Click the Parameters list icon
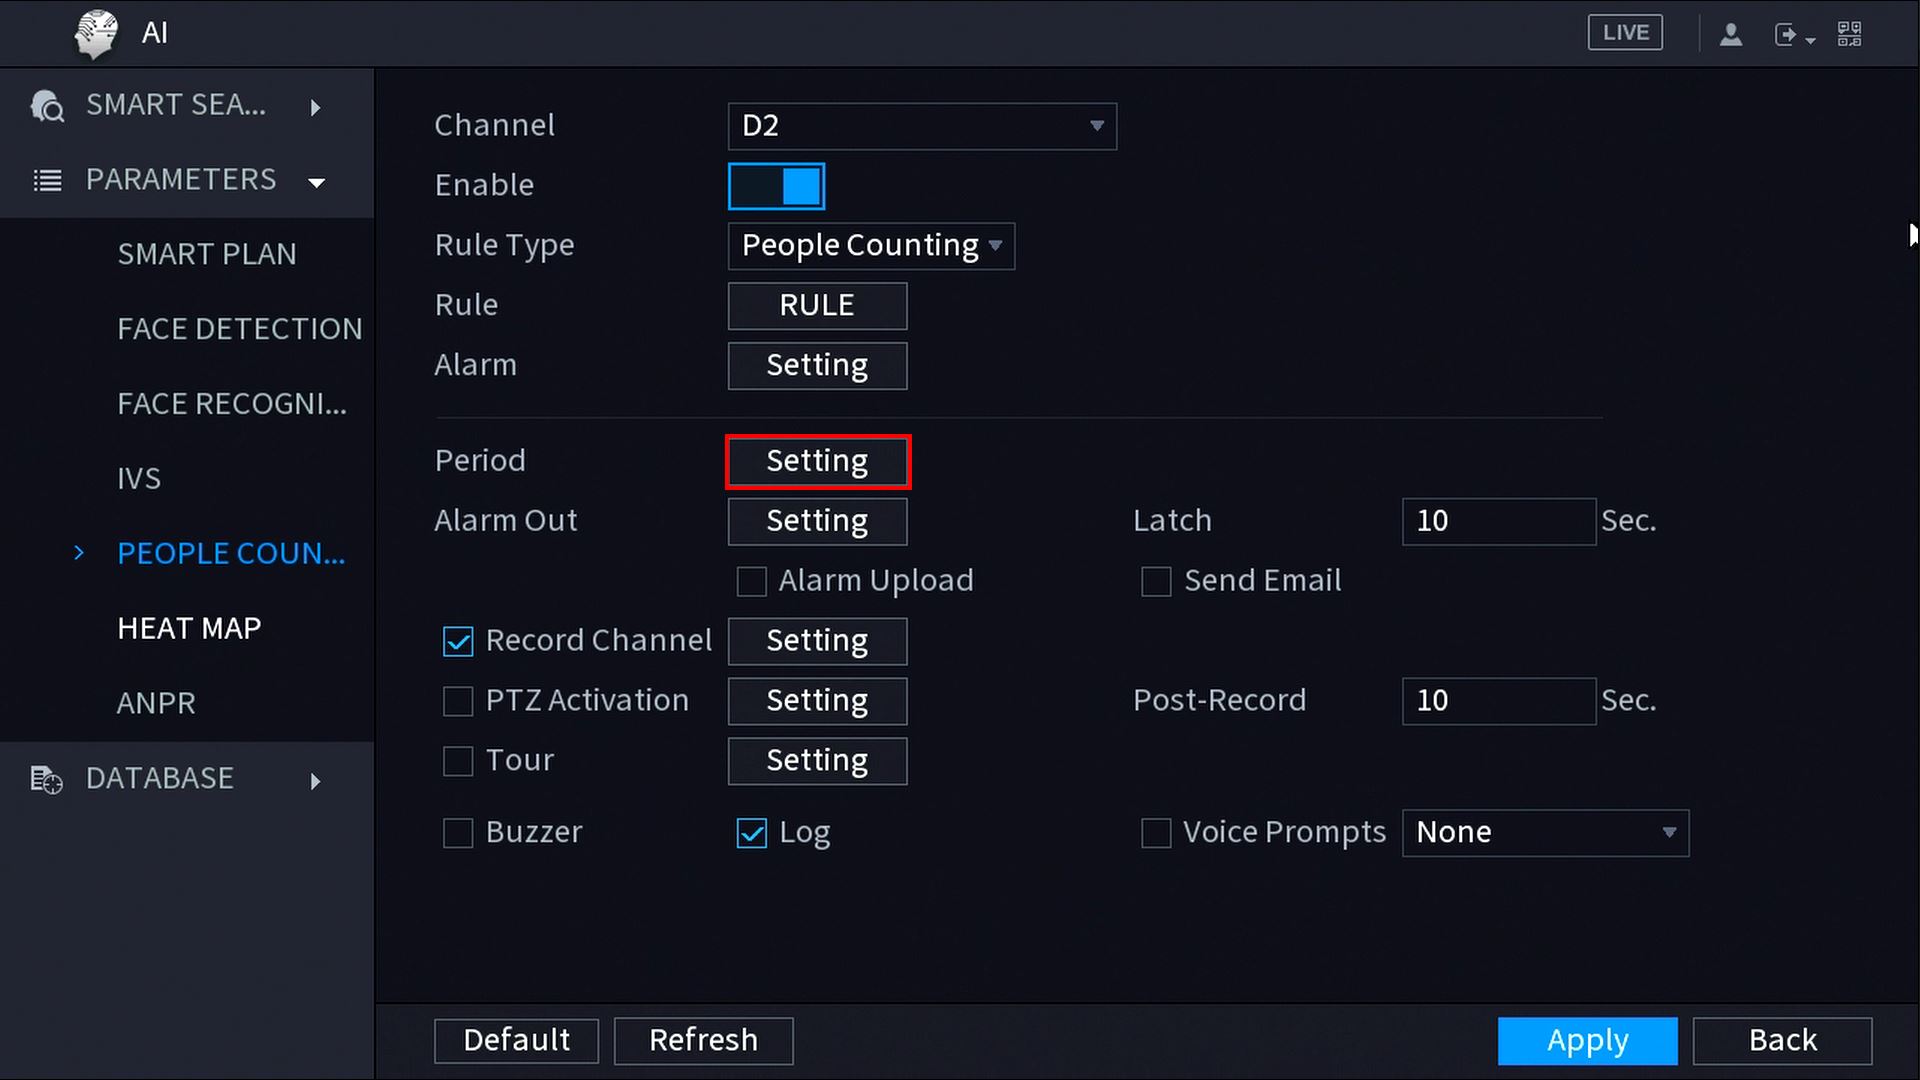This screenshot has width=1920, height=1080. pos(47,181)
